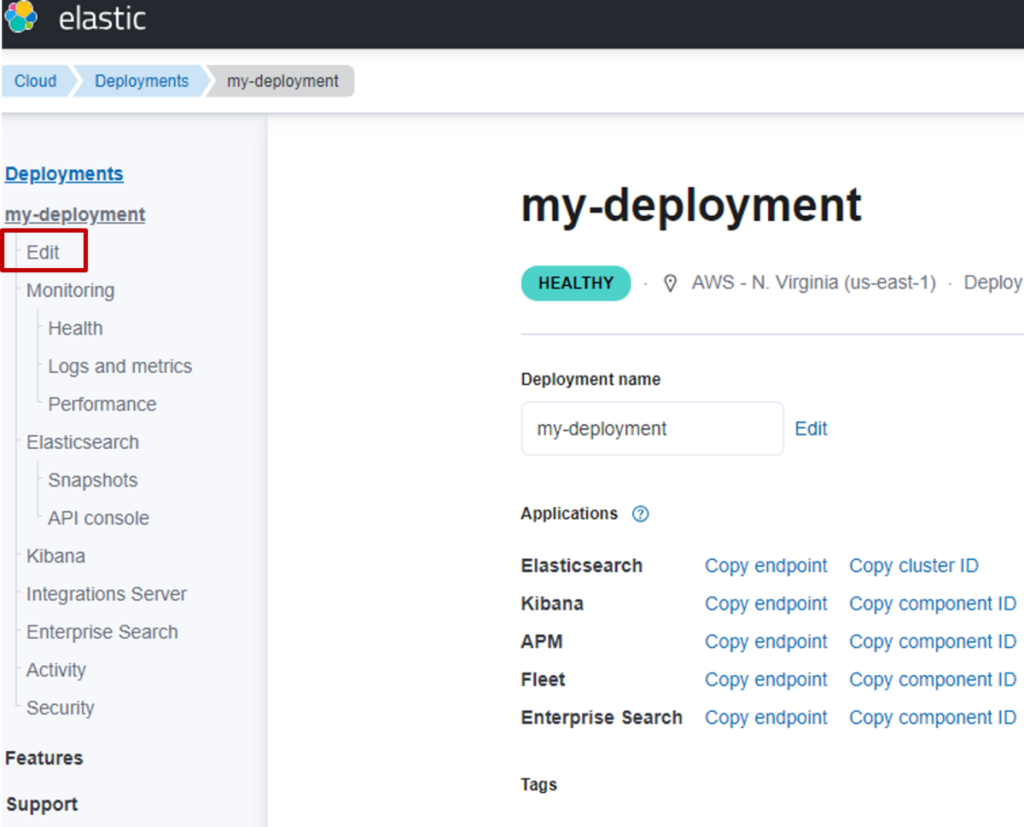Open Logs and metrics page
This screenshot has width=1024, height=827.
(x=120, y=367)
